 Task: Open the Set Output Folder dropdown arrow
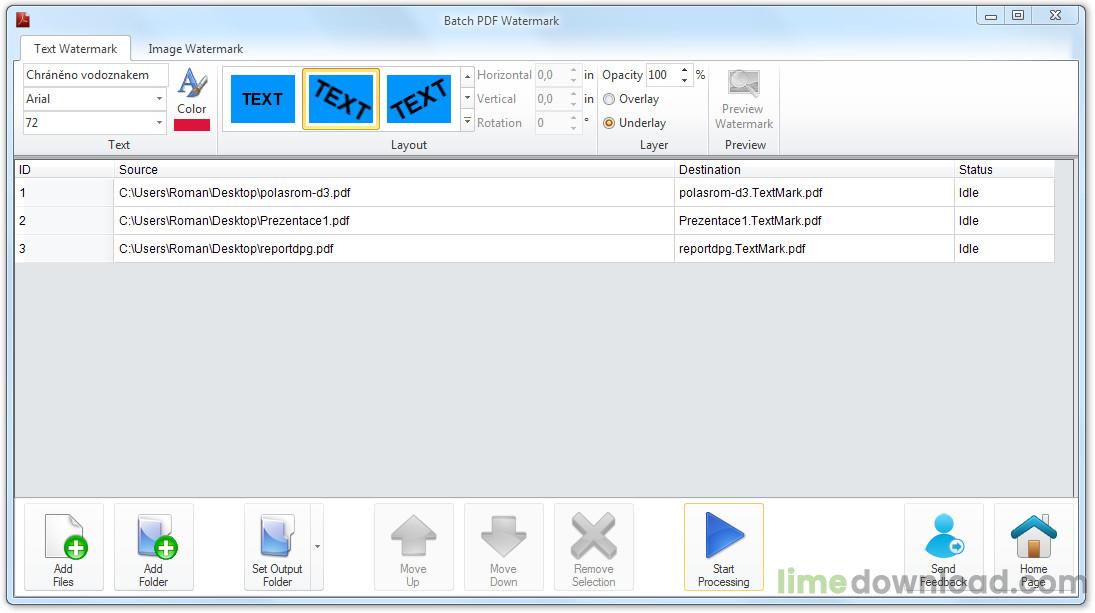pyautogui.click(x=318, y=546)
